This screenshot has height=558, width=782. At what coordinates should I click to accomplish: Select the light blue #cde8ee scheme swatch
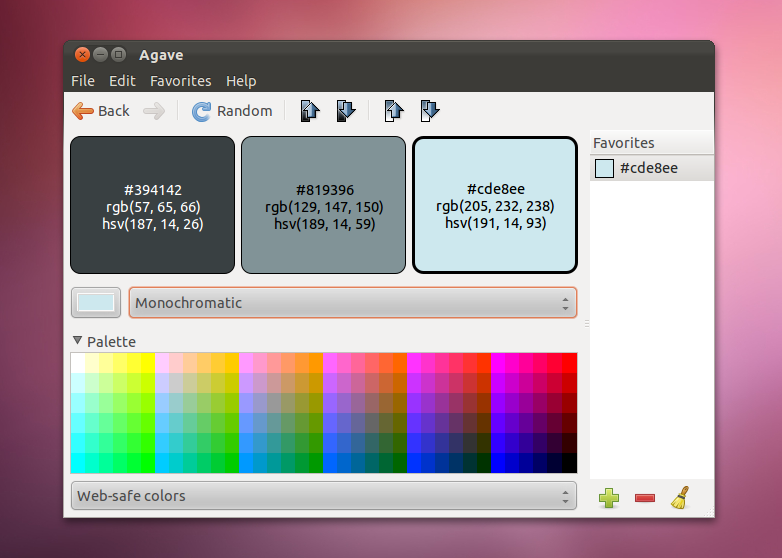coord(495,205)
